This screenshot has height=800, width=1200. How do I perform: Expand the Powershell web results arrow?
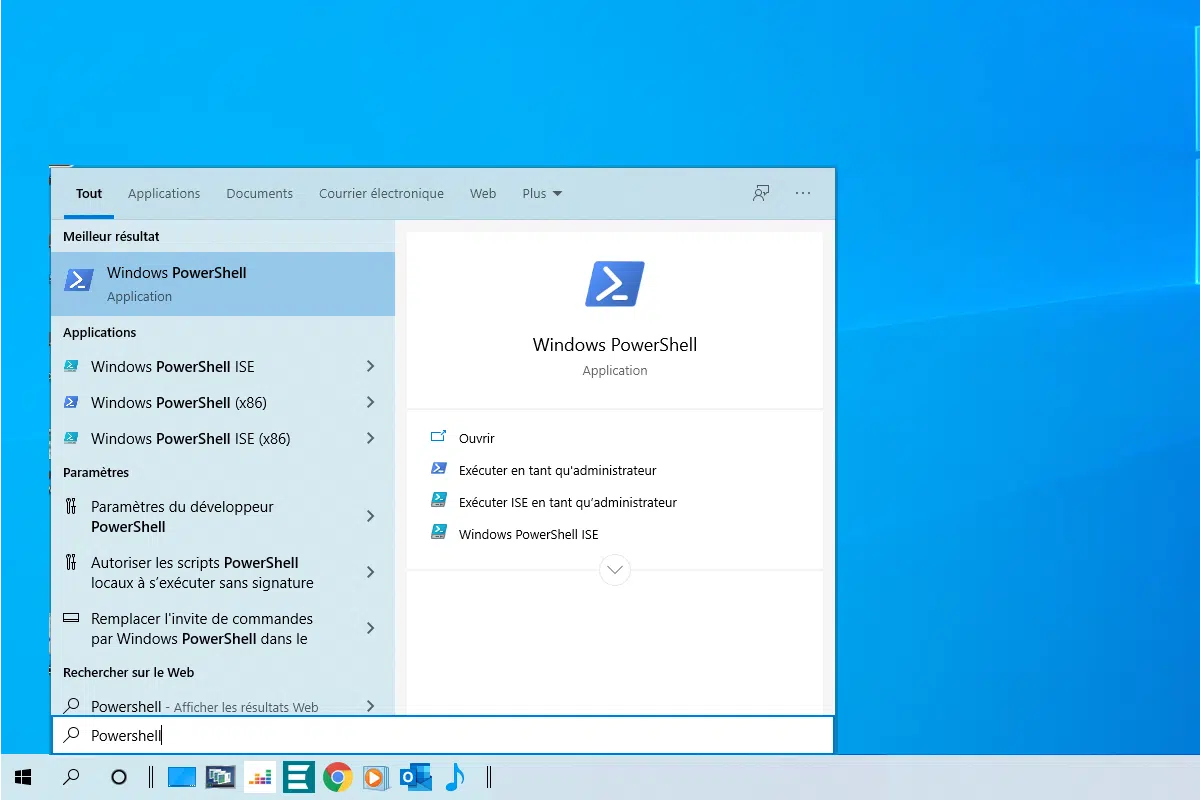point(370,706)
